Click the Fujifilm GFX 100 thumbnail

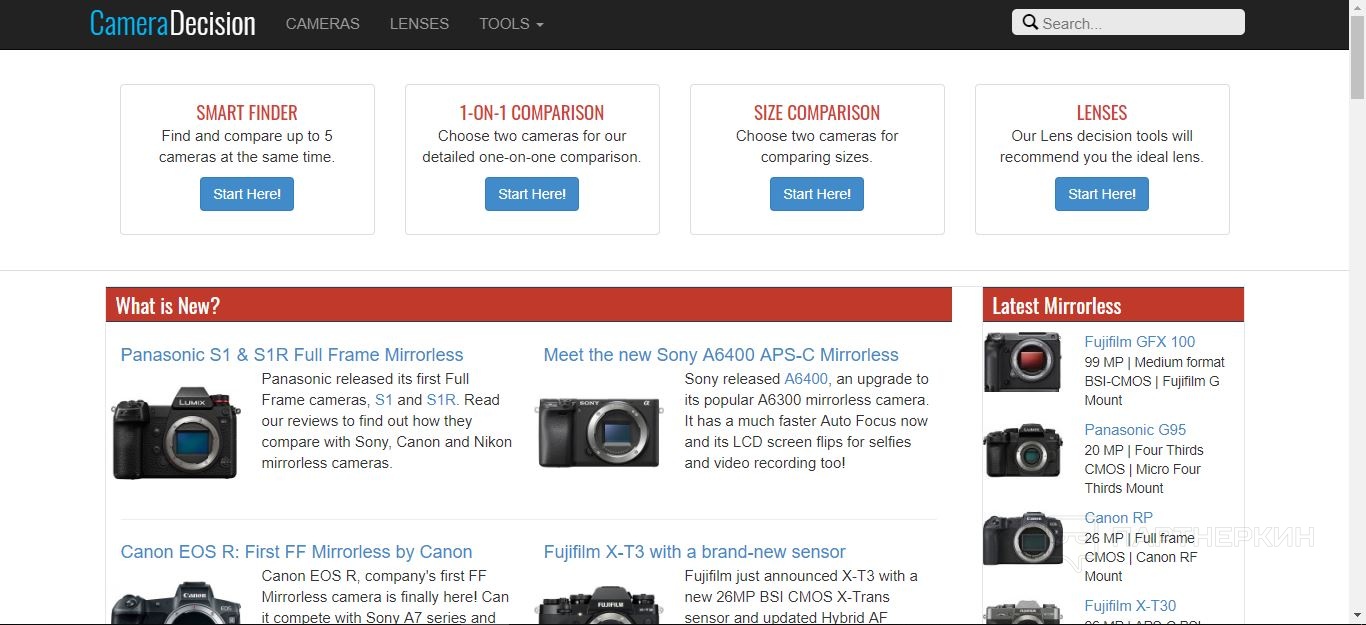point(1022,362)
